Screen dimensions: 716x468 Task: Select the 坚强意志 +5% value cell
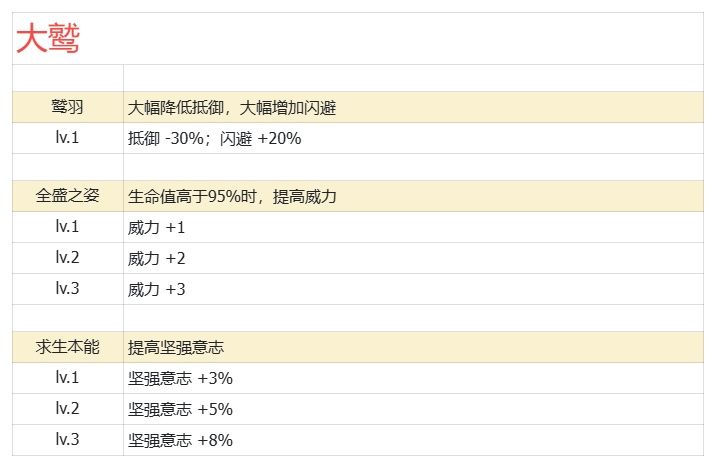pos(414,409)
